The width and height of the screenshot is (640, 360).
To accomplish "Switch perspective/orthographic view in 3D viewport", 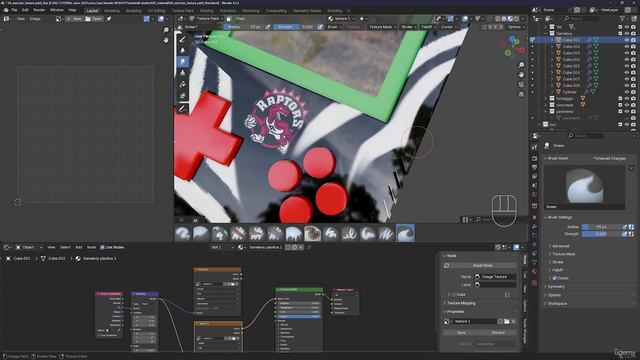I will coord(521,94).
